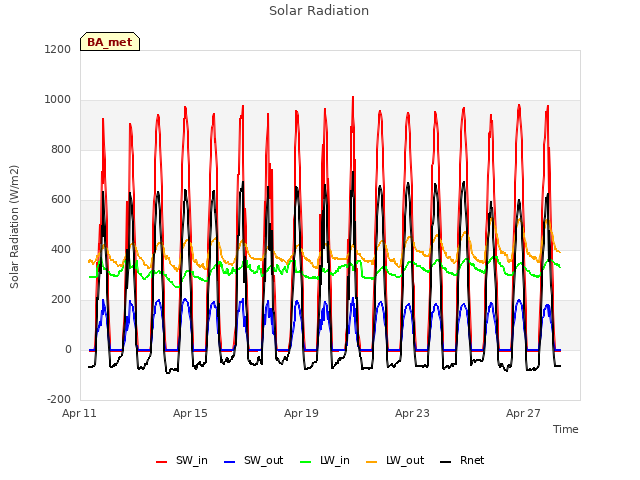Click the Solar Radiation chart title

click(x=319, y=11)
